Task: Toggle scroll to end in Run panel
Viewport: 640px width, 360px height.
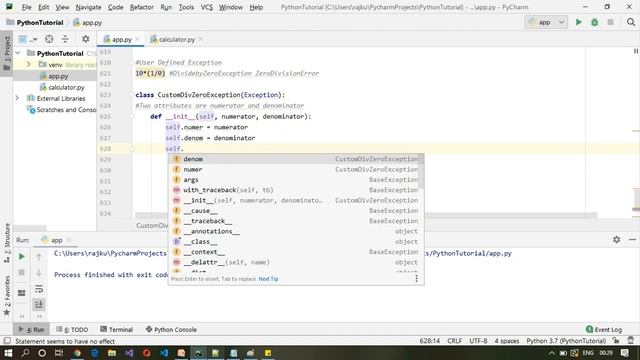Action: [x=39, y=304]
